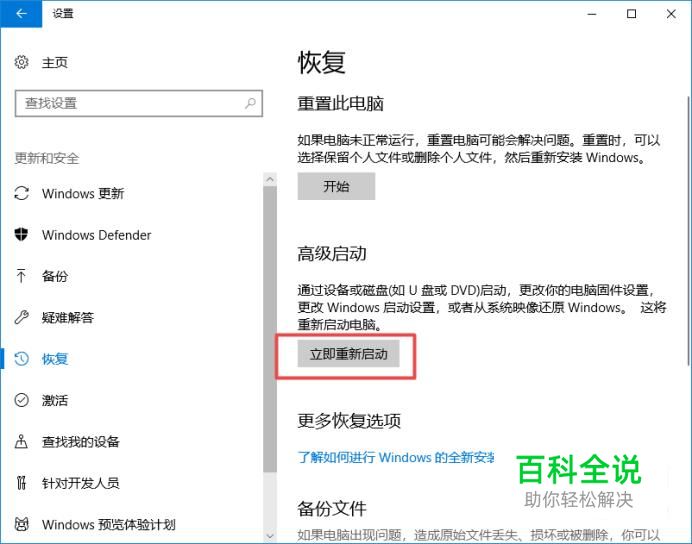Select 备份 in the sidebar
692x544 pixels.
click(x=54, y=276)
